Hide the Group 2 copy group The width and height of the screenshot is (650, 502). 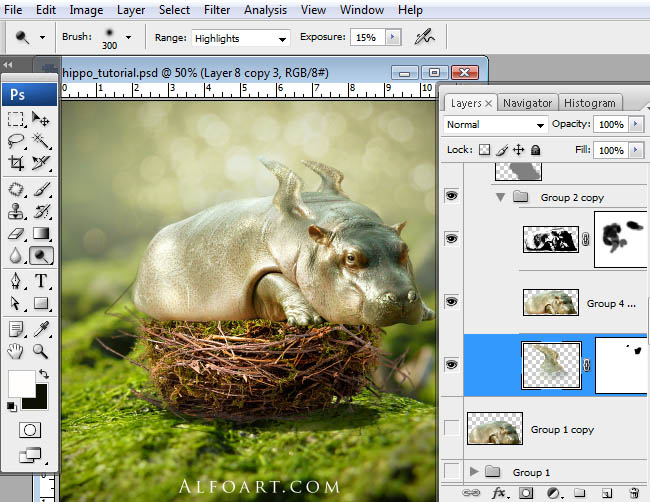click(x=451, y=195)
